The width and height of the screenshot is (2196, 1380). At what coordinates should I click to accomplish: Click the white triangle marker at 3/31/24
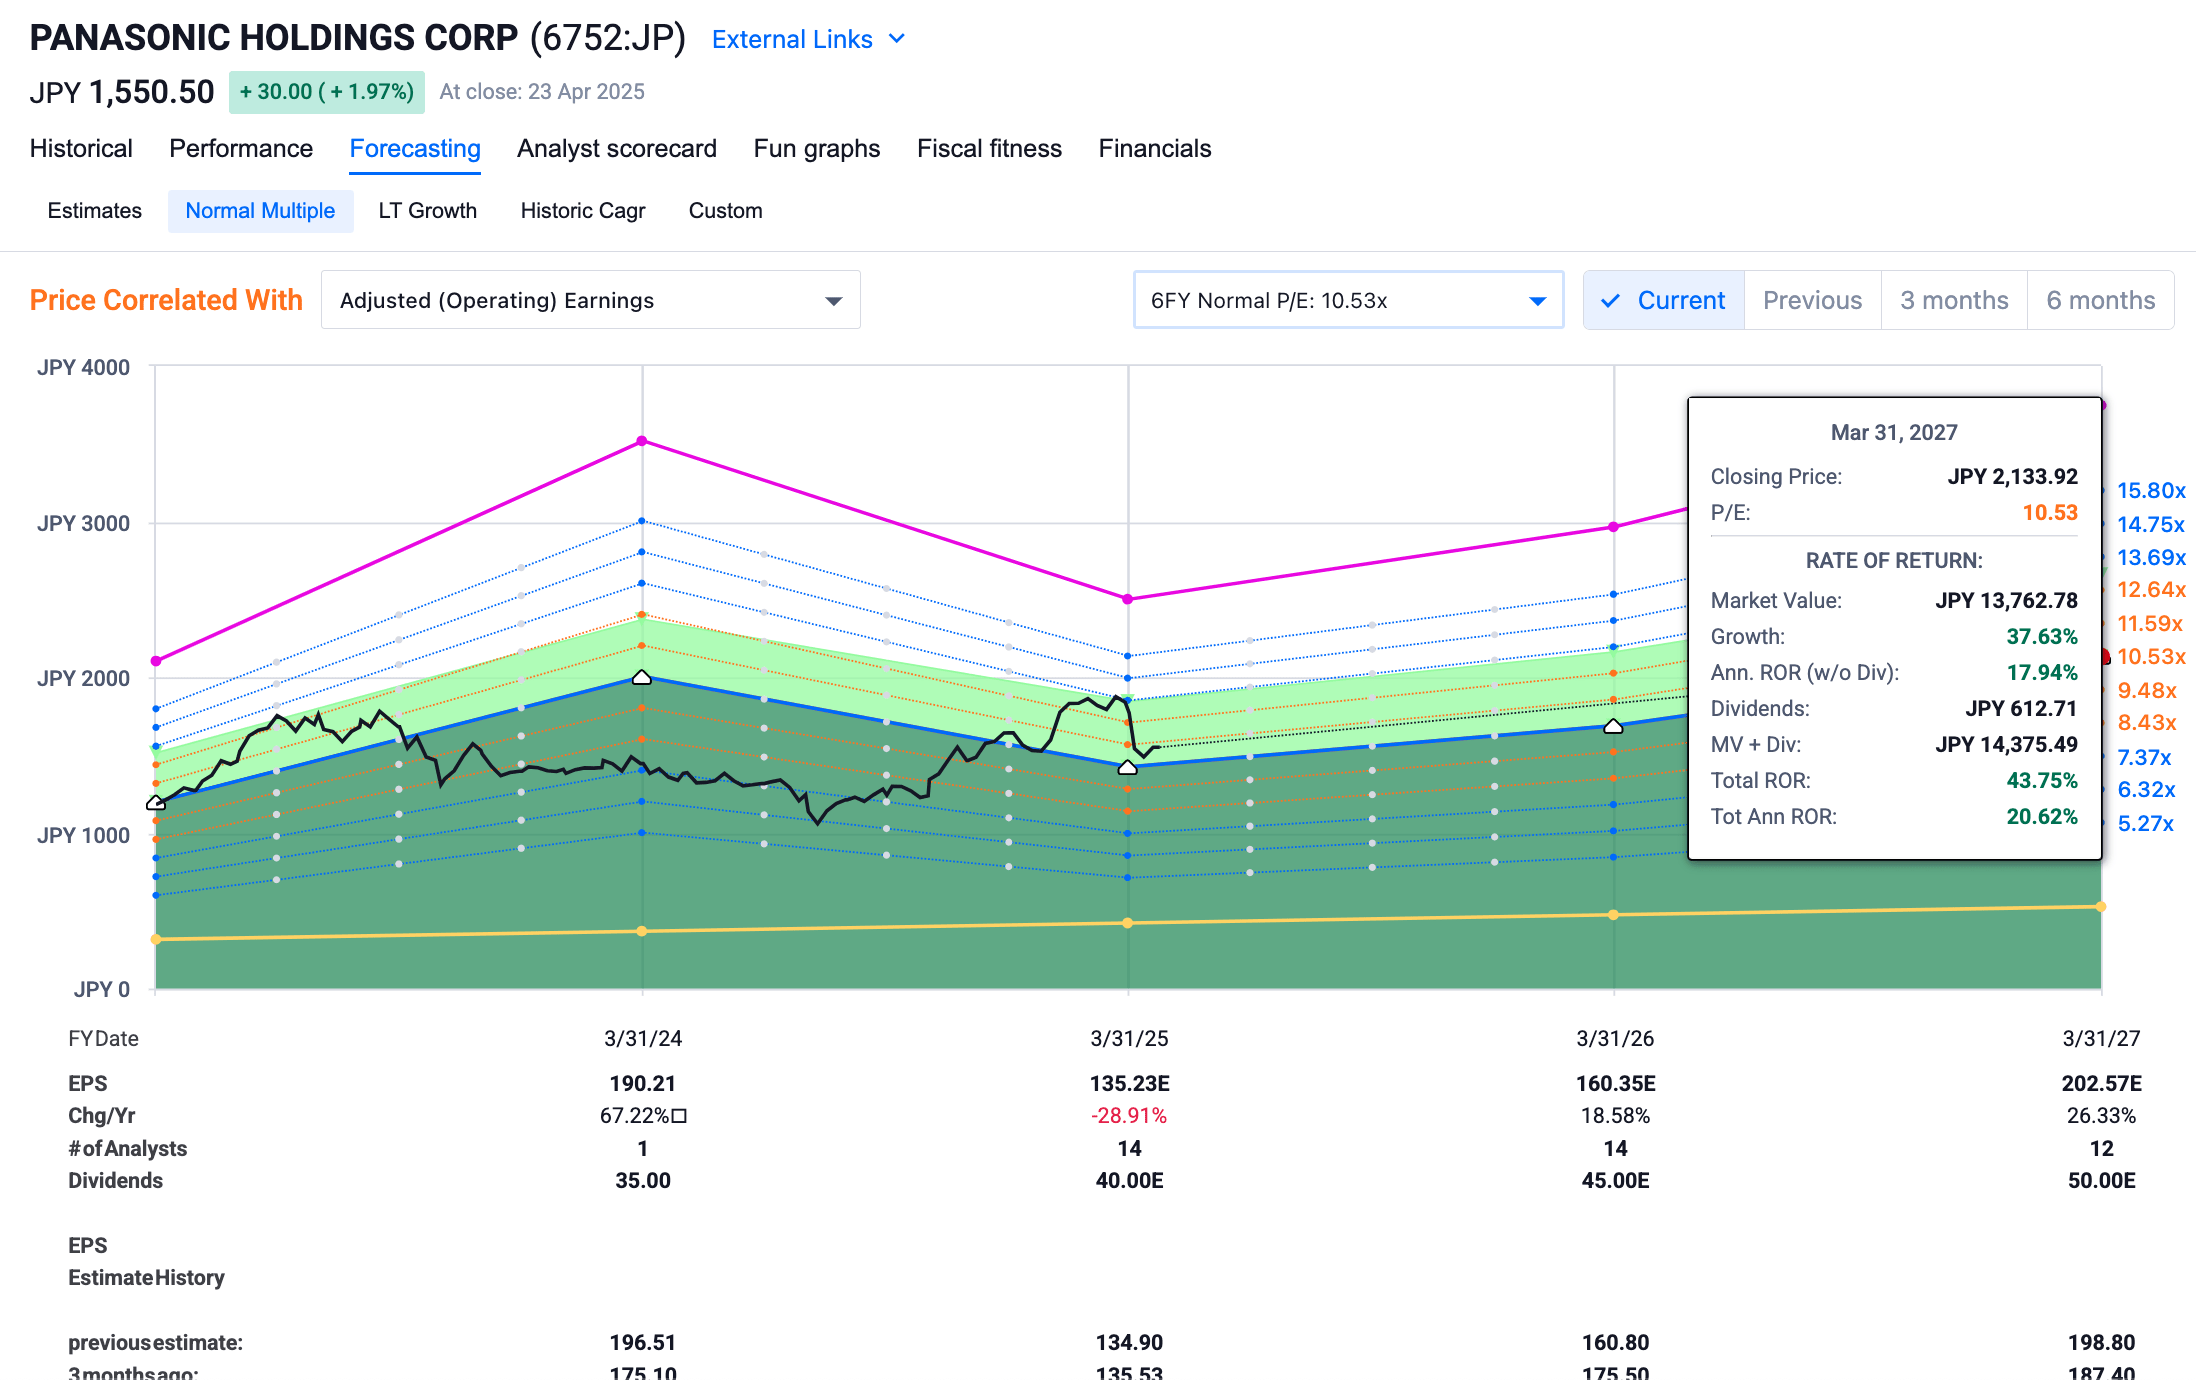[642, 678]
